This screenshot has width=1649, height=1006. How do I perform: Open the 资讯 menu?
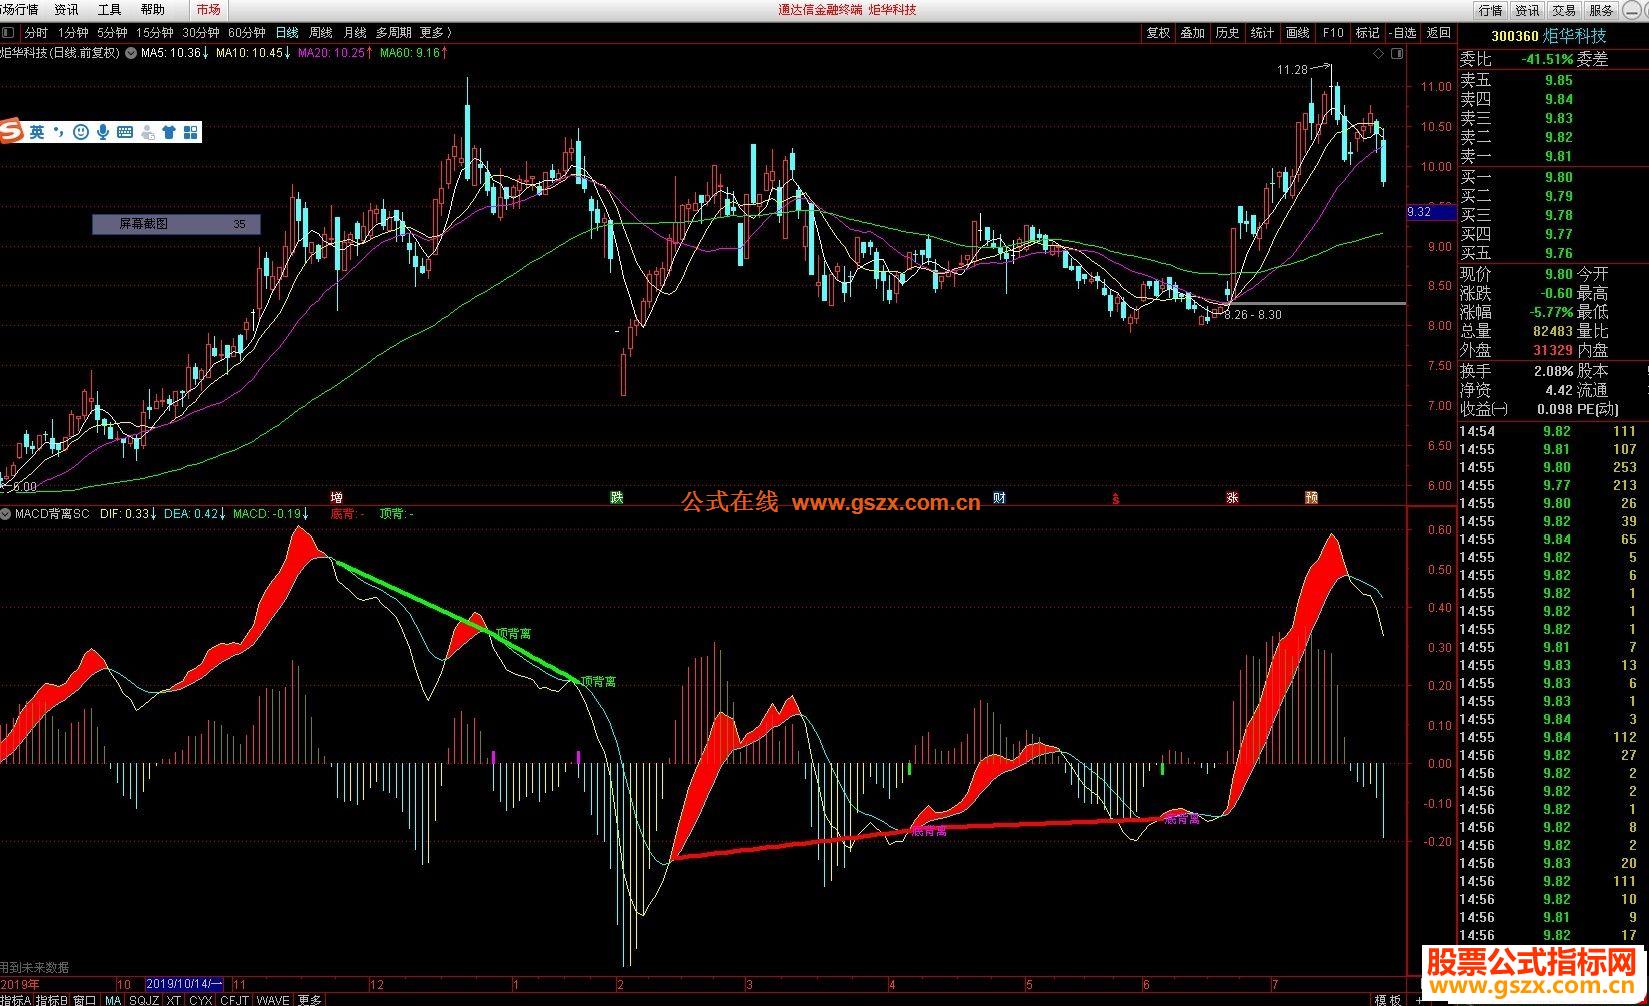pyautogui.click(x=66, y=9)
